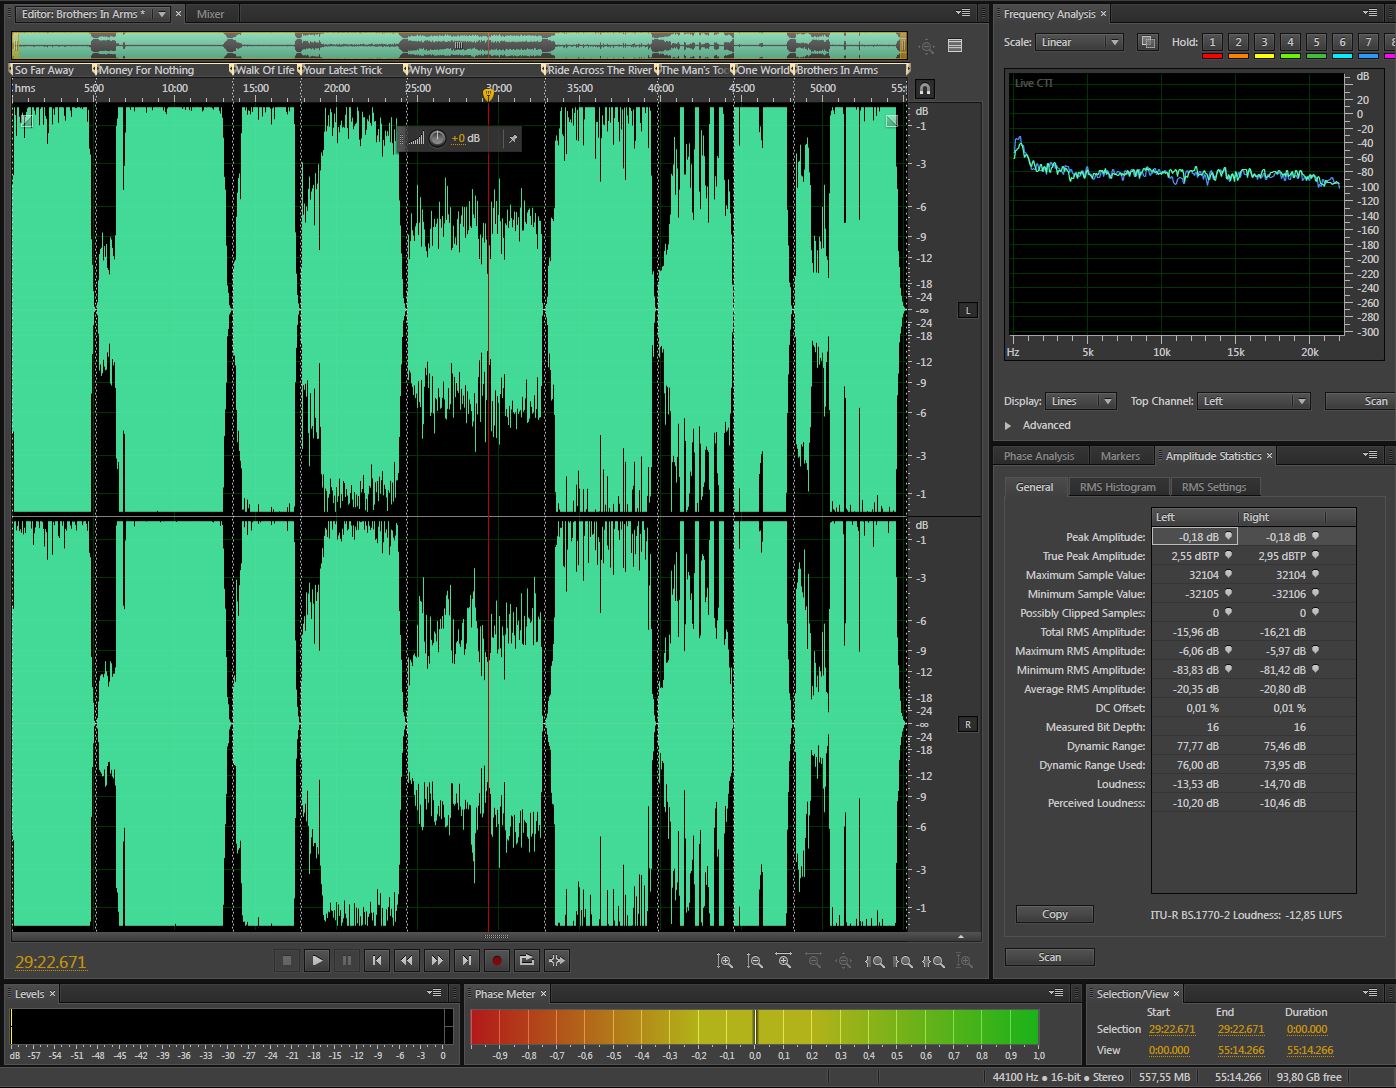The height and width of the screenshot is (1088, 1396).
Task: Enable Hold 1 in Frequency Analysis
Action: (1212, 42)
